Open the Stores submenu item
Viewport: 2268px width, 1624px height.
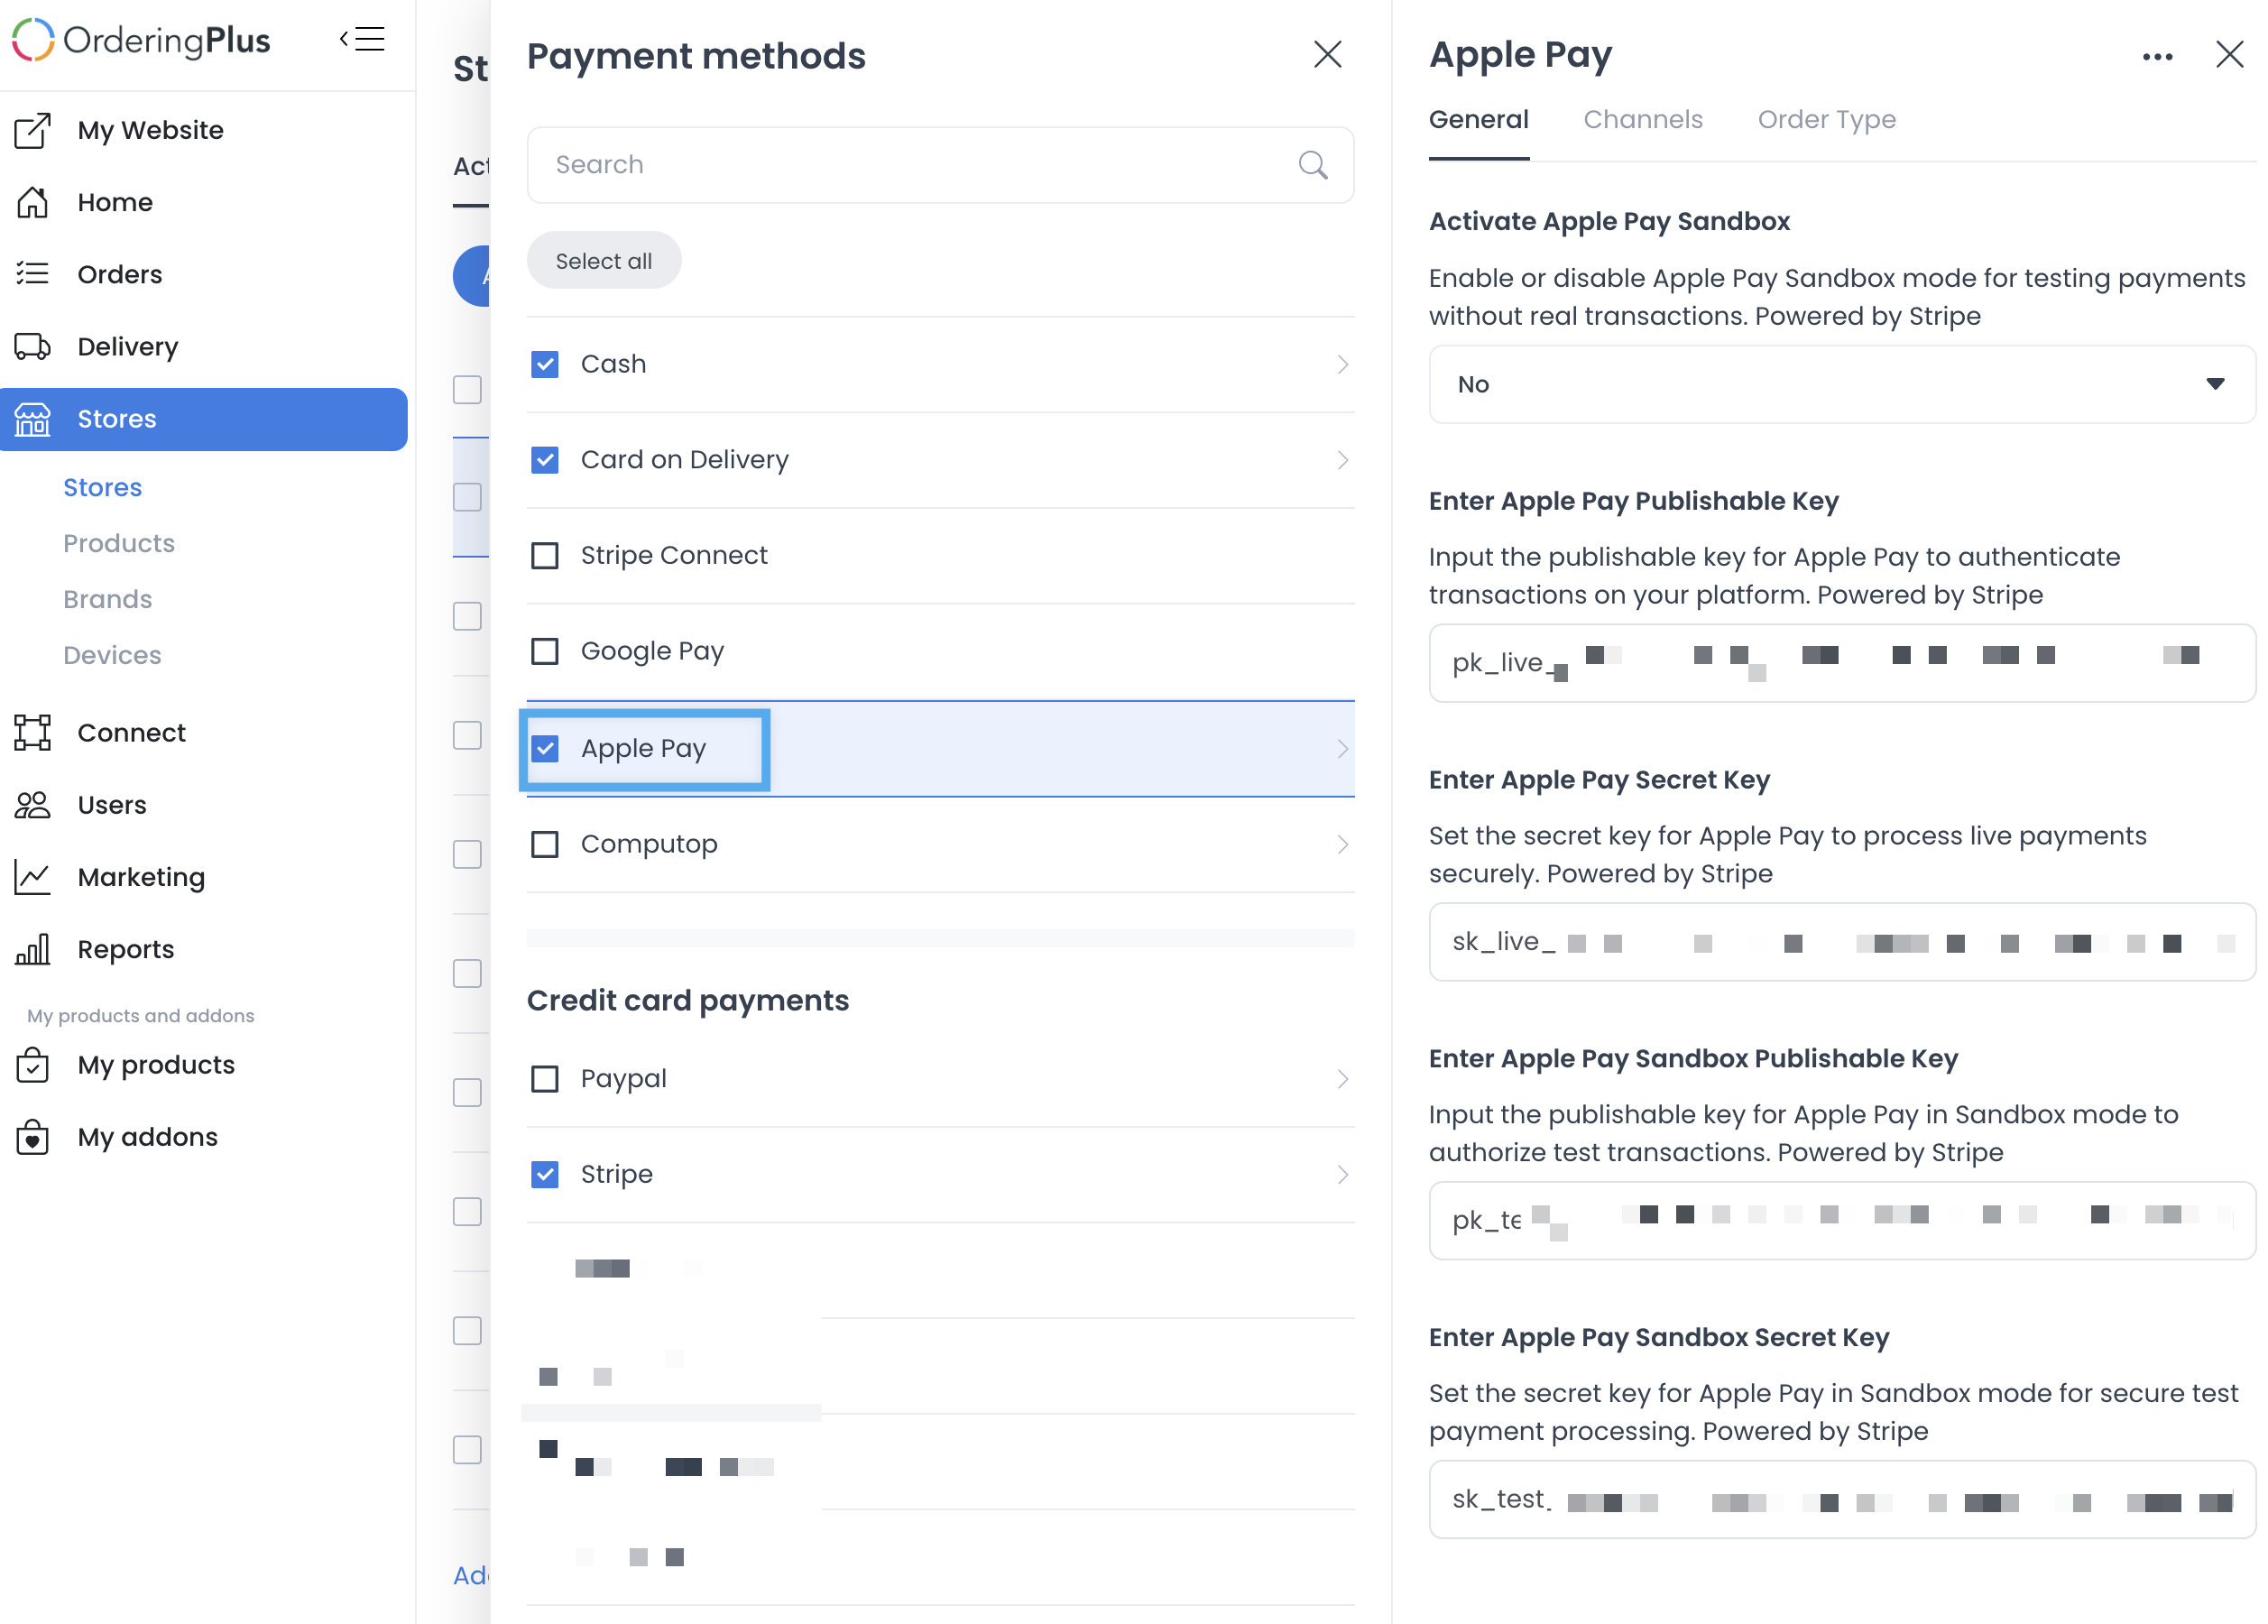102,487
